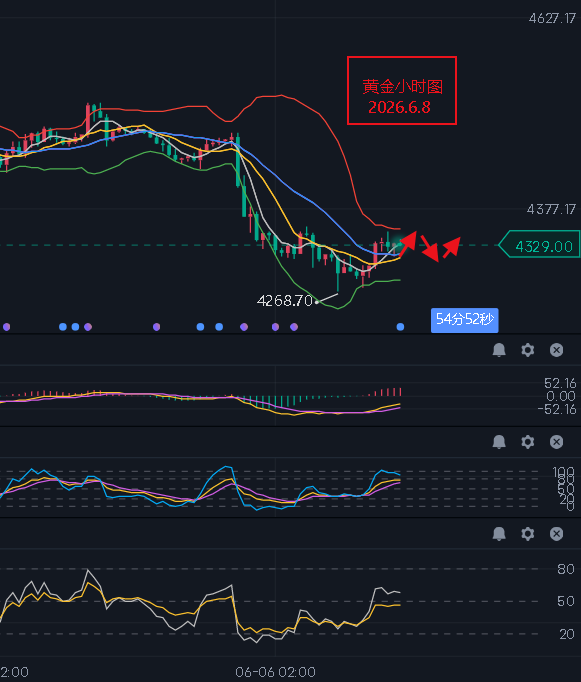Click the RSI 80 level label

pos(566,569)
